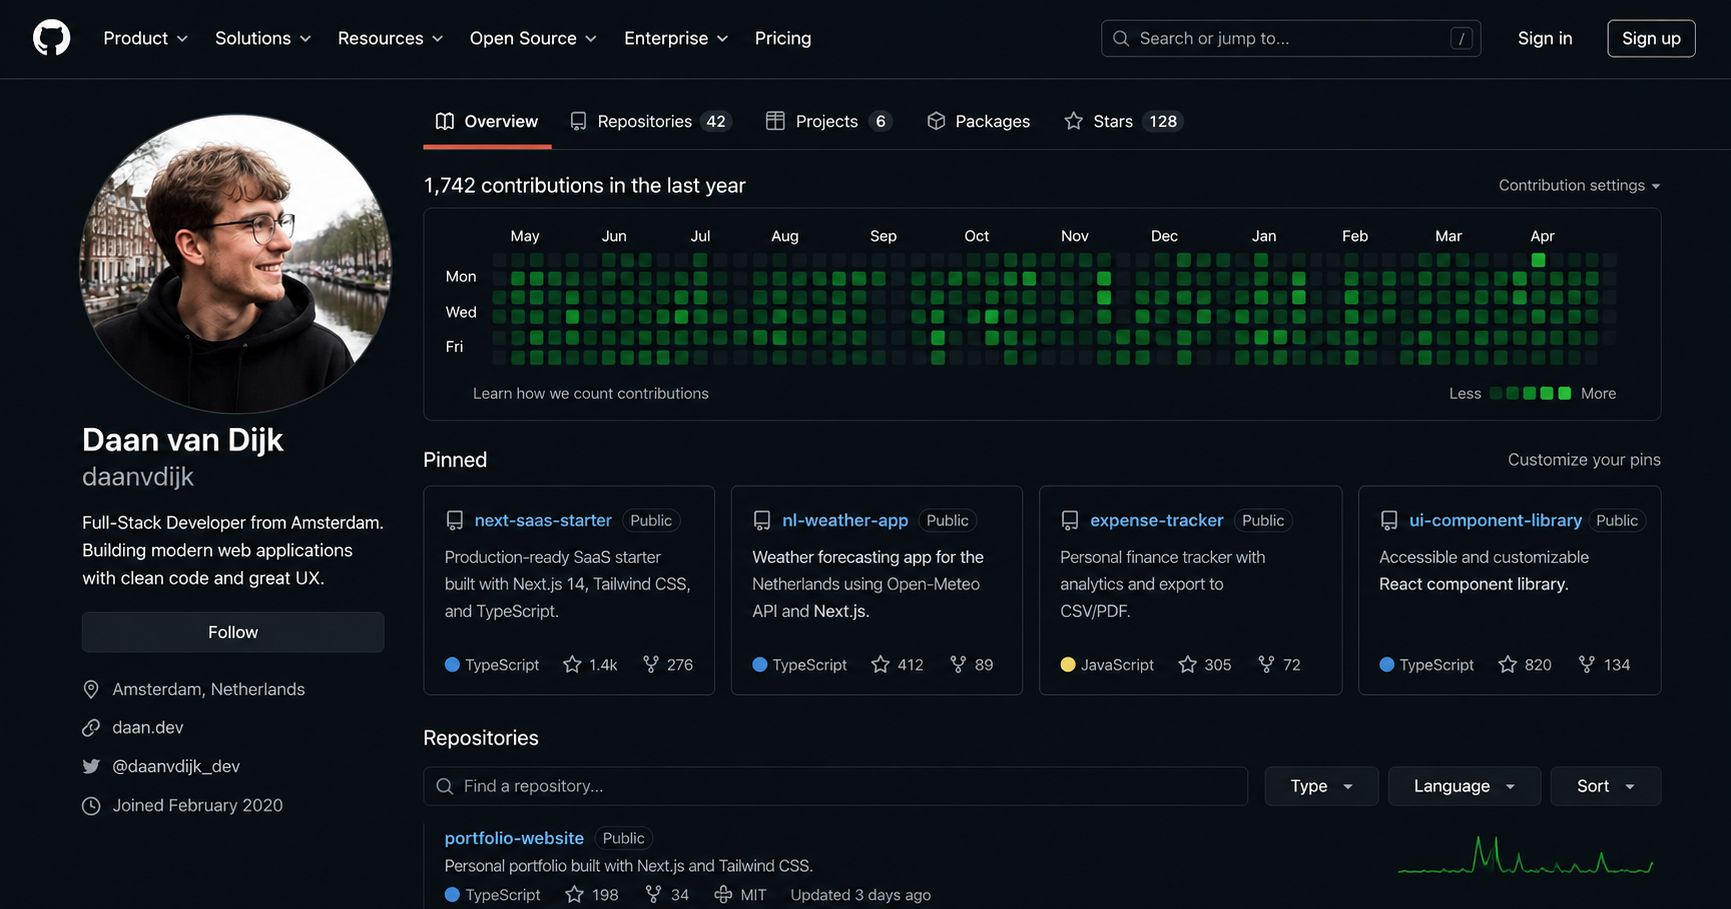
Task: Switch to the Repositories tab
Action: (651, 121)
